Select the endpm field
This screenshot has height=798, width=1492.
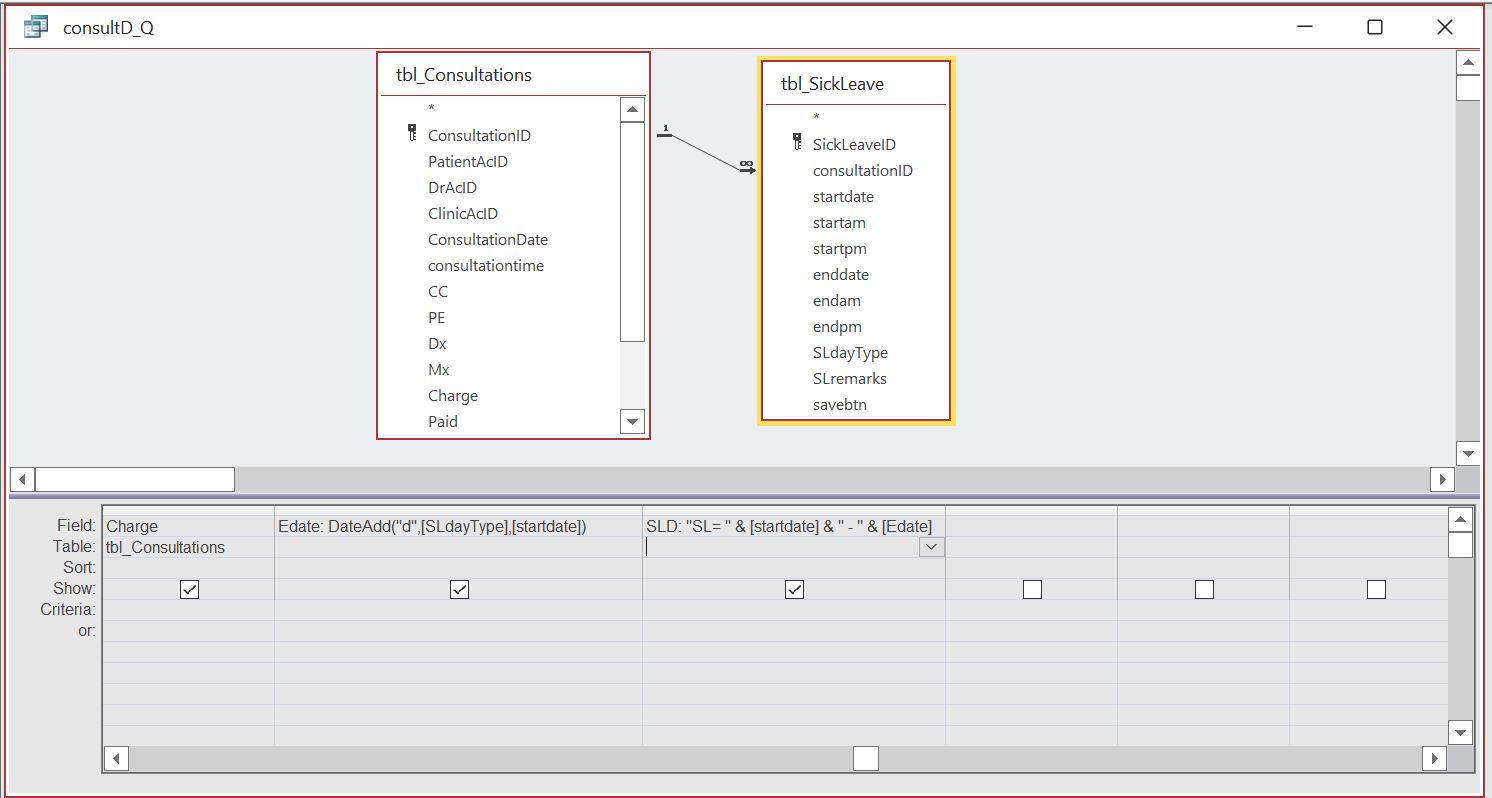[836, 326]
